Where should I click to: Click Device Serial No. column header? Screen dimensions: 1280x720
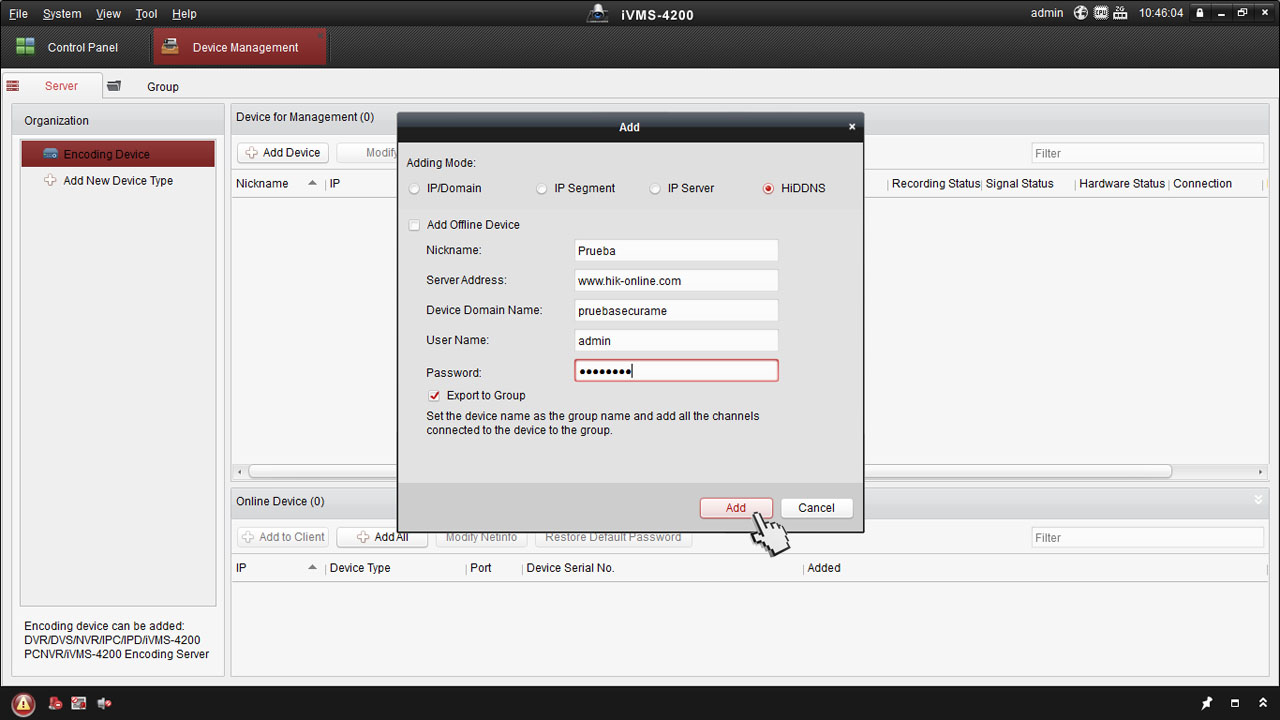pyautogui.click(x=570, y=568)
